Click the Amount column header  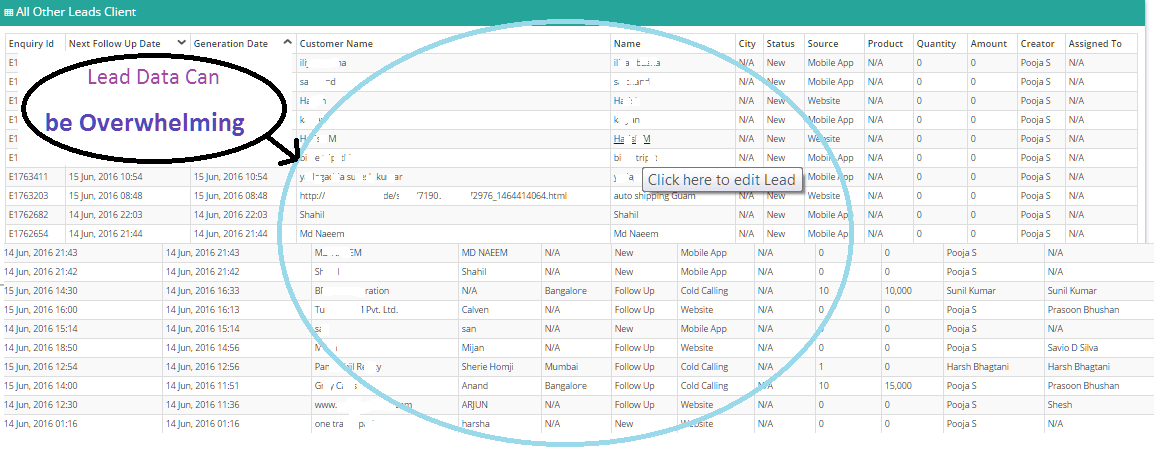[x=988, y=43]
